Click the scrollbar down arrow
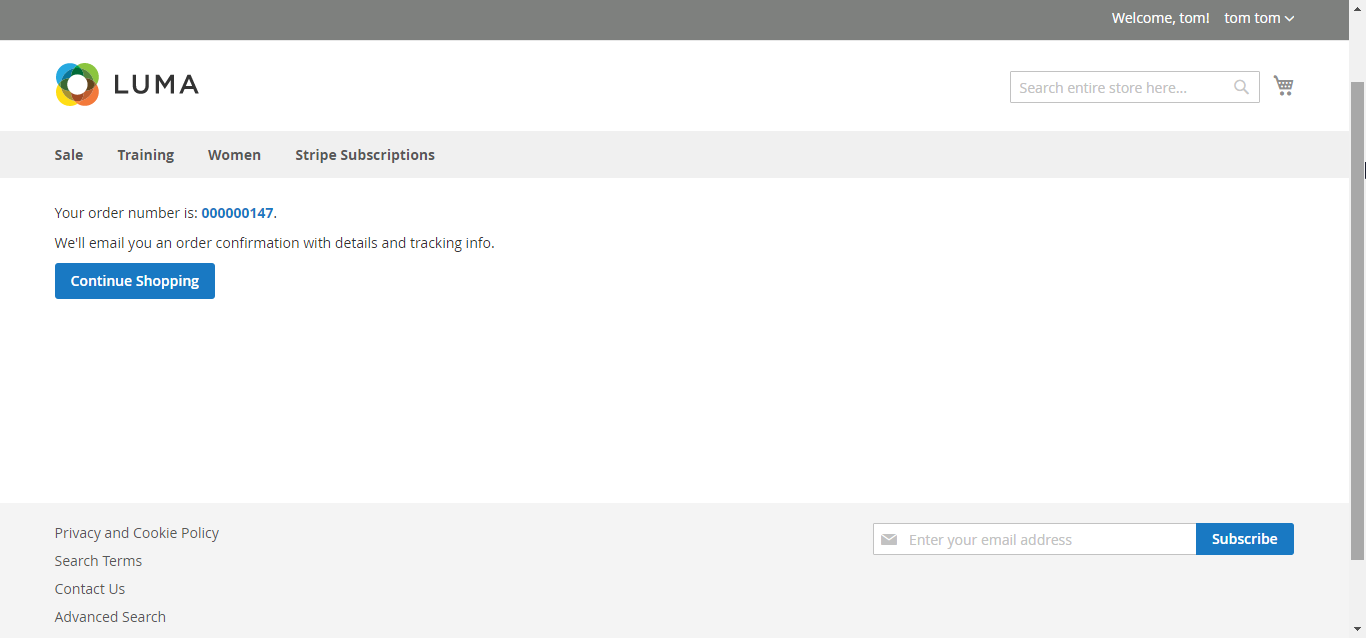 (1357, 630)
